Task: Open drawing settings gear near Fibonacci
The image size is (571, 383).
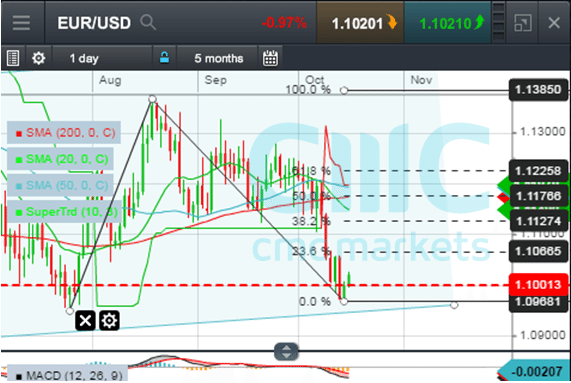Action: click(109, 320)
